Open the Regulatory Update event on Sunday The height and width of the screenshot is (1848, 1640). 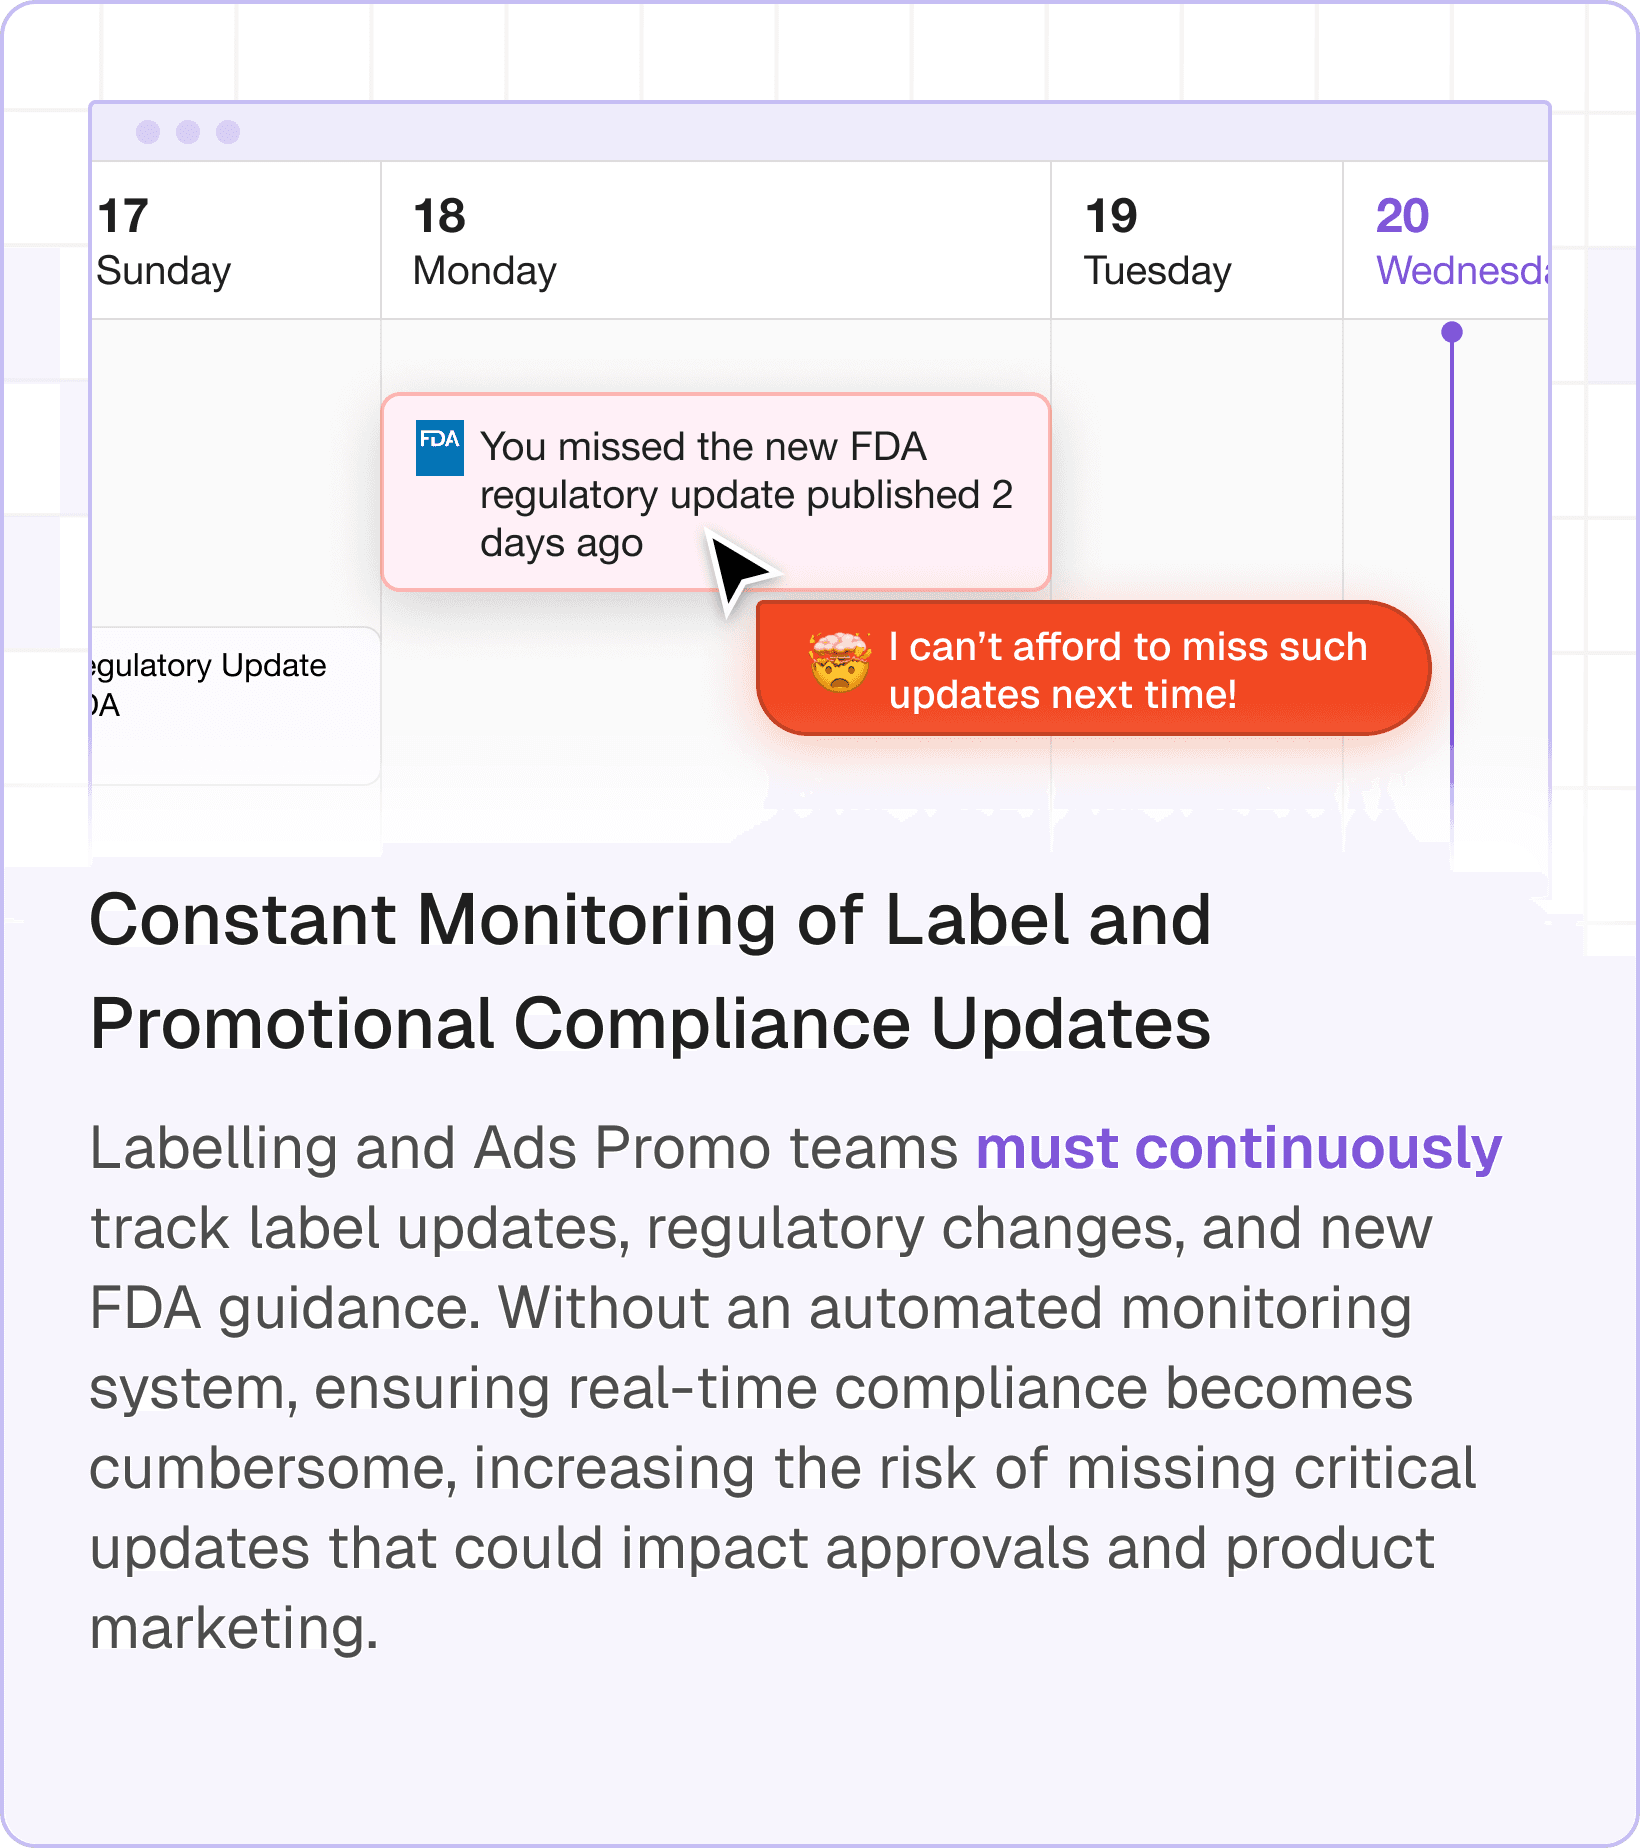point(236,705)
